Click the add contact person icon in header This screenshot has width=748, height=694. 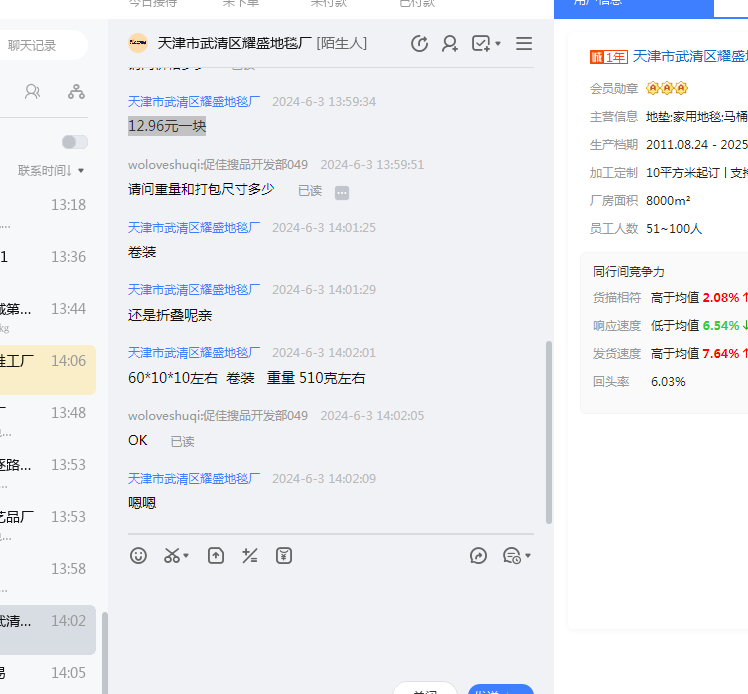tap(450, 43)
